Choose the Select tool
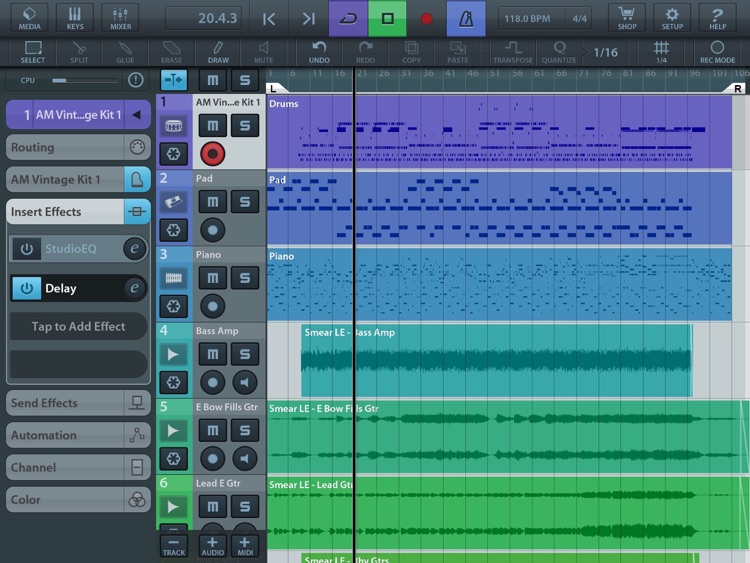Viewport: 750px width, 563px height. pos(33,52)
